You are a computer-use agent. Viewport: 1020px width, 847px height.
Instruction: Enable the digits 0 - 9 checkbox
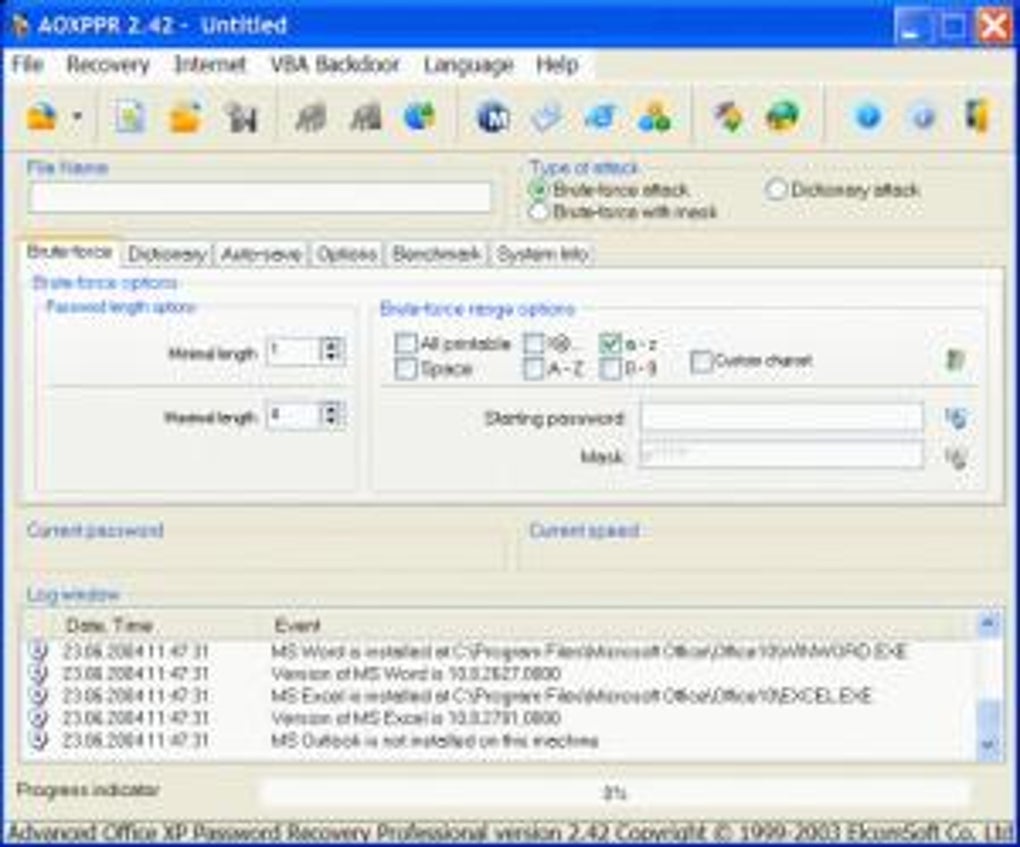[x=610, y=369]
